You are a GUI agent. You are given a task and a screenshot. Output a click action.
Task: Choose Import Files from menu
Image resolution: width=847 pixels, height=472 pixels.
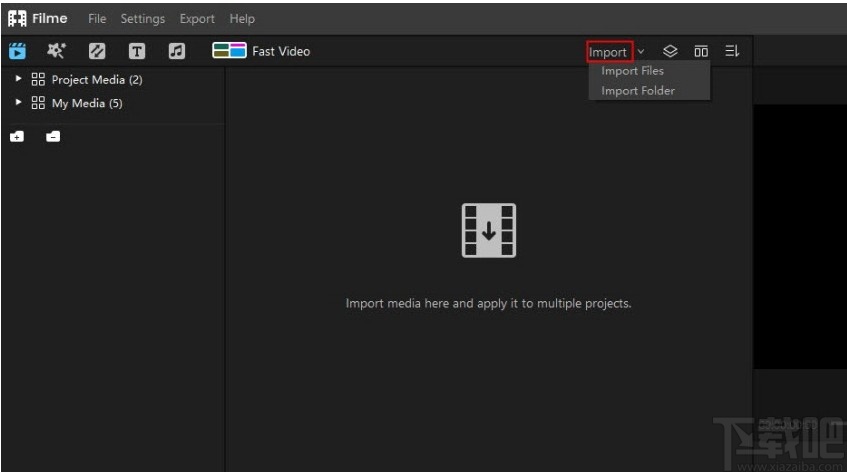tap(632, 71)
